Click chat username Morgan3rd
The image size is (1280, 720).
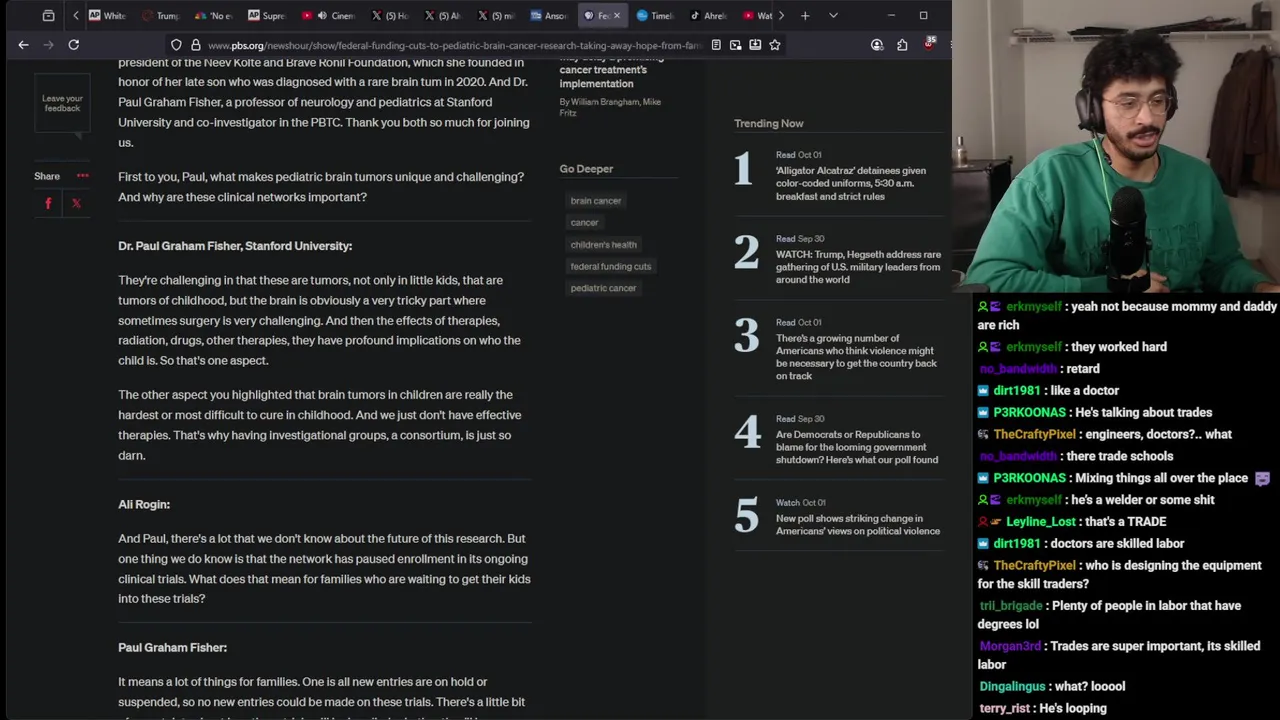coord(1010,647)
